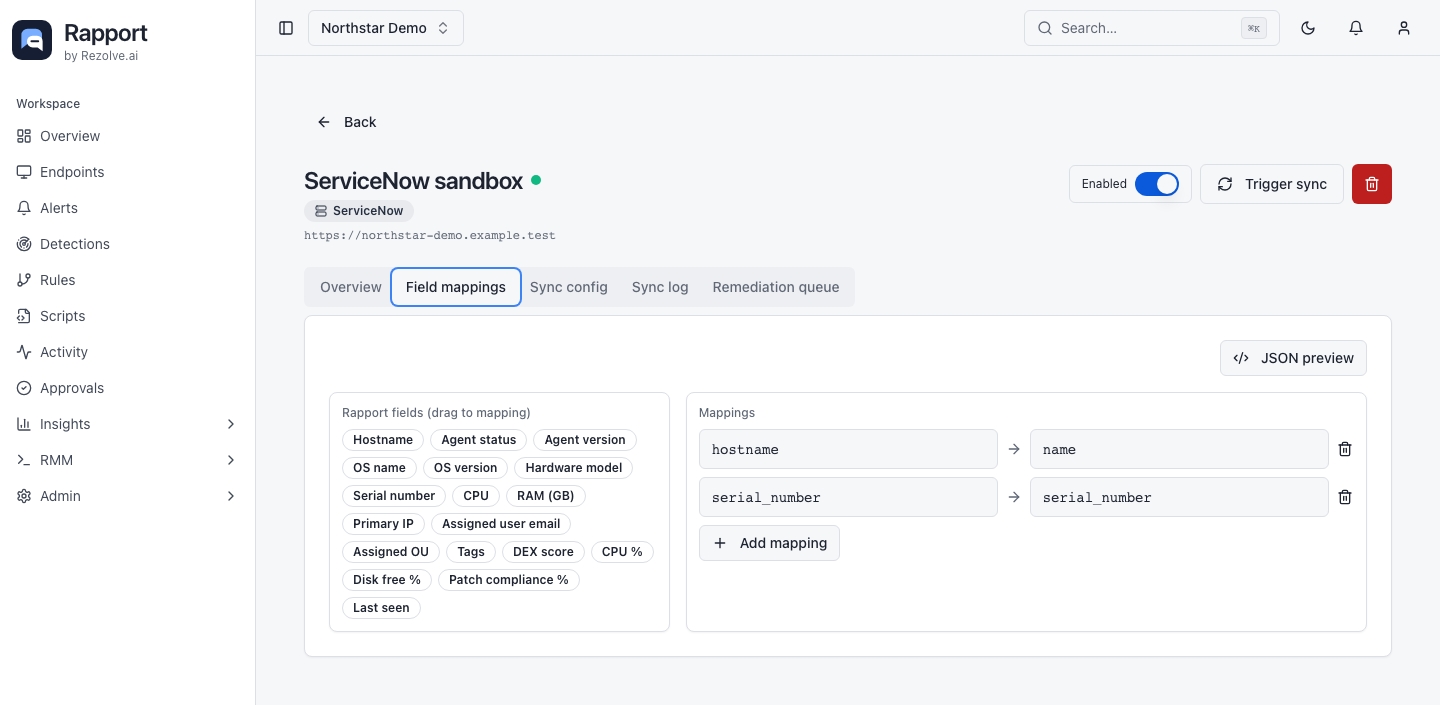Click the Rules branch icon
Viewport: 1440px width, 705px height.
24,280
